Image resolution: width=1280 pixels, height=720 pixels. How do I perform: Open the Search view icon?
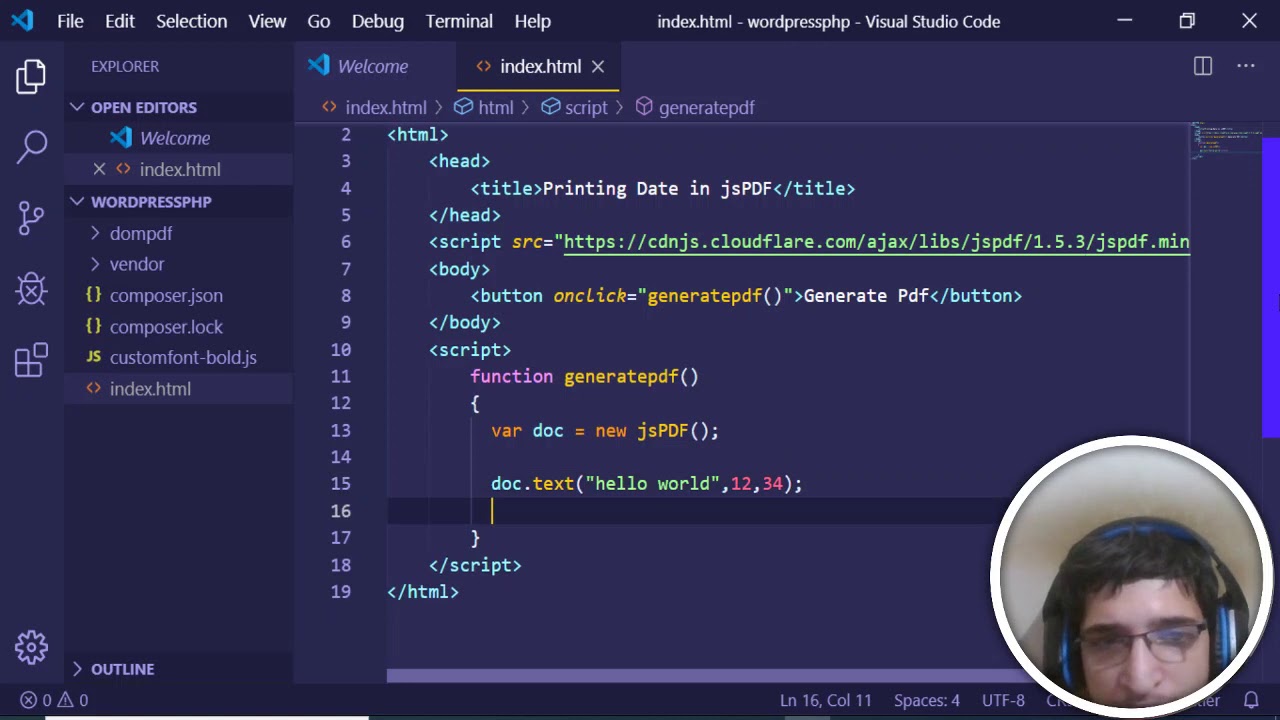point(31,146)
